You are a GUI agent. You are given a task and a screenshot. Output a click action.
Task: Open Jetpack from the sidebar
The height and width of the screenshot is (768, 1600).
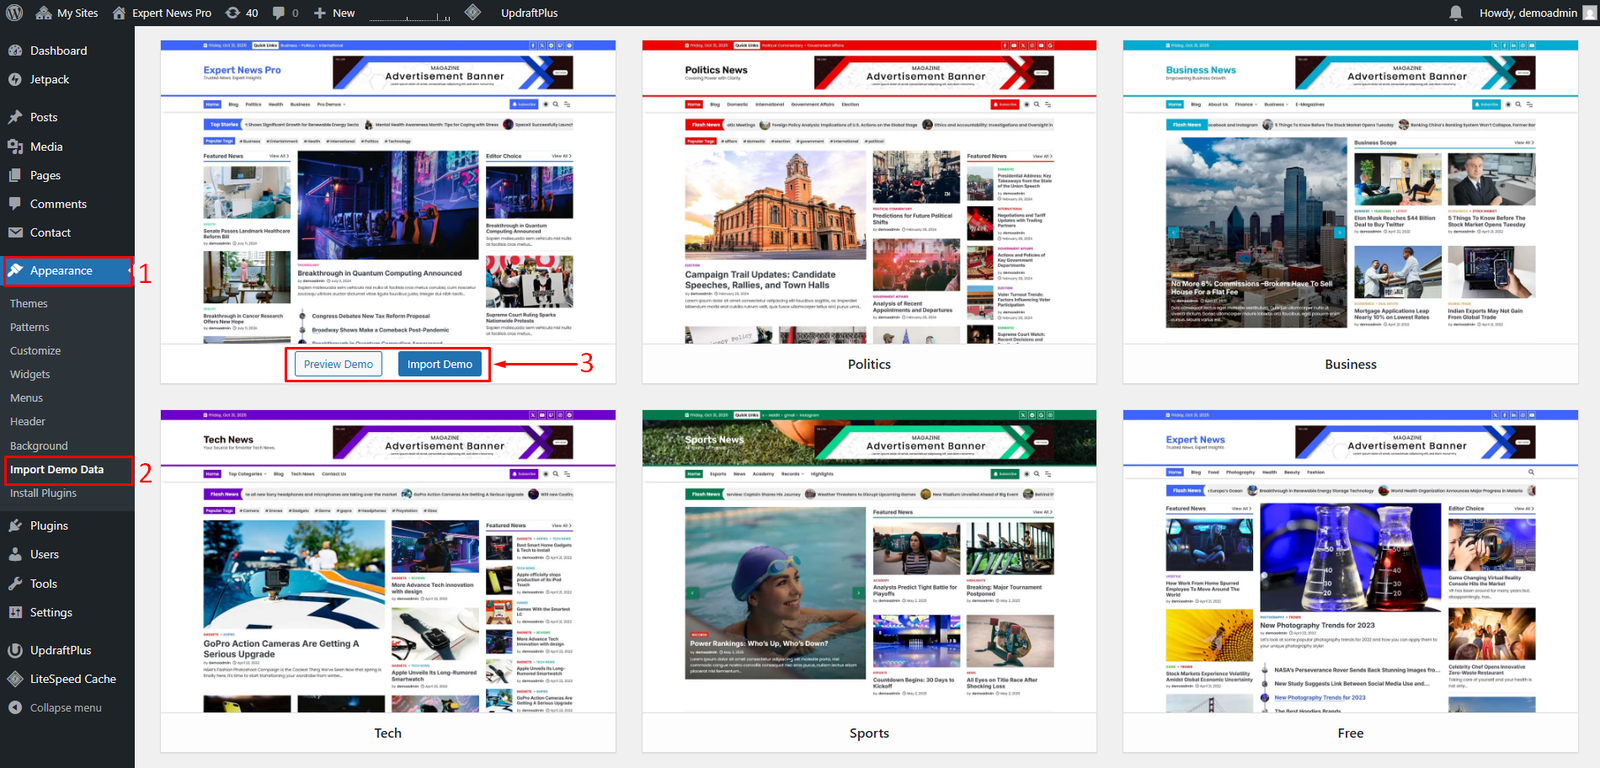(x=49, y=80)
